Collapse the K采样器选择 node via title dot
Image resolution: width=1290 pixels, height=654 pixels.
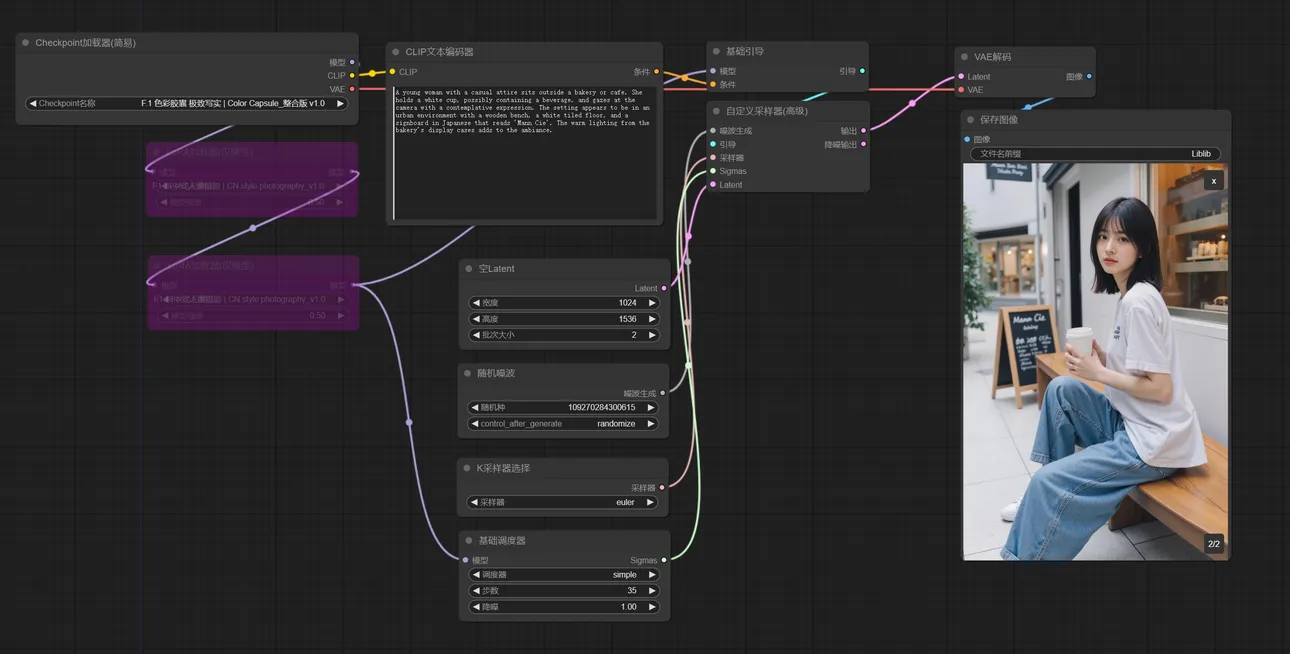(x=467, y=468)
